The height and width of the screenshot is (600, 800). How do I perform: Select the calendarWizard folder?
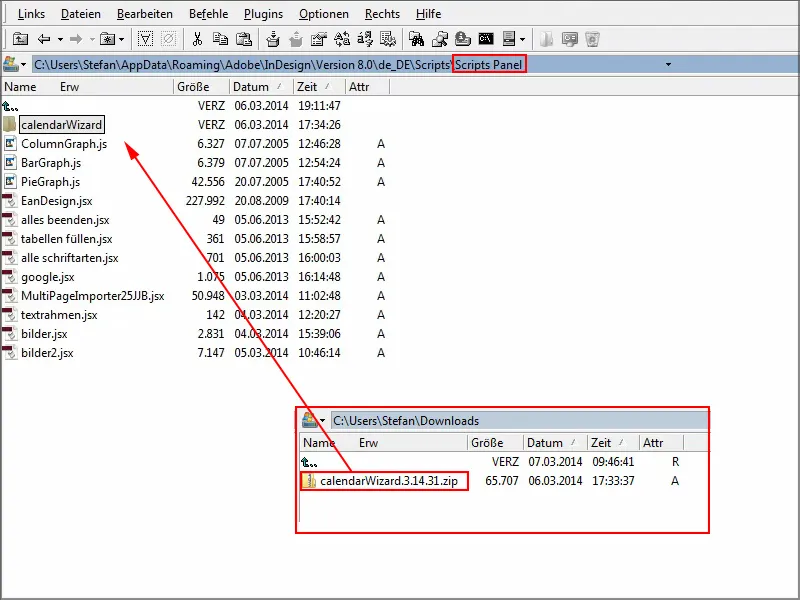click(61, 124)
